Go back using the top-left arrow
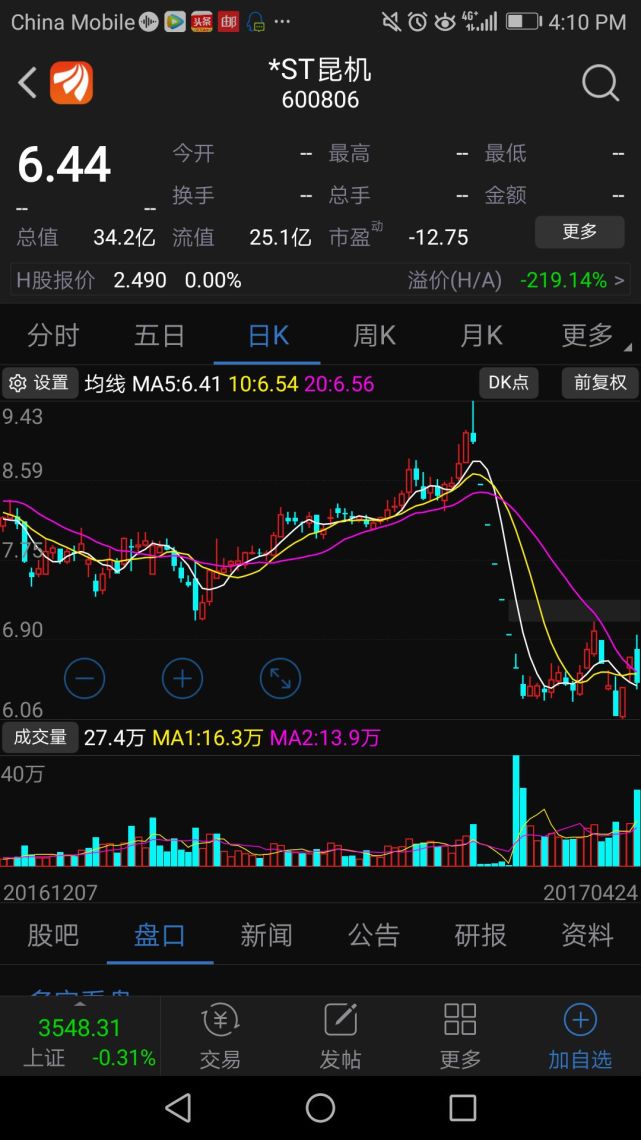 pyautogui.click(x=27, y=83)
